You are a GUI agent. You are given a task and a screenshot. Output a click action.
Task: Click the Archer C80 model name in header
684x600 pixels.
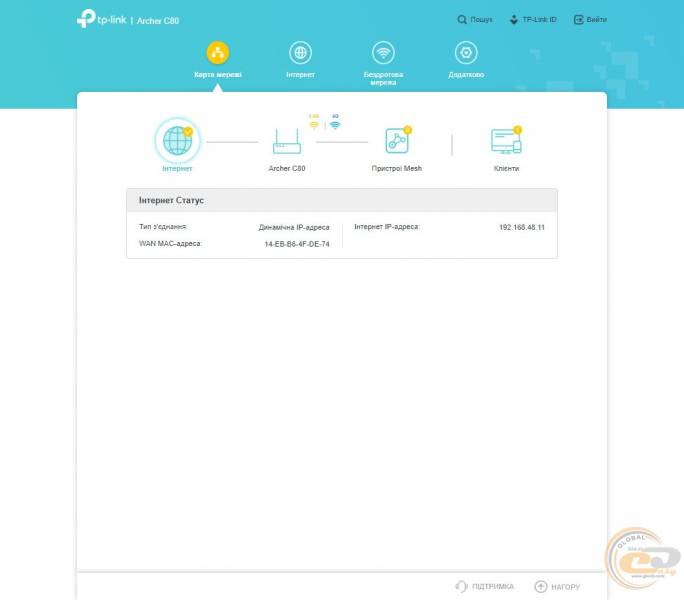click(x=158, y=21)
